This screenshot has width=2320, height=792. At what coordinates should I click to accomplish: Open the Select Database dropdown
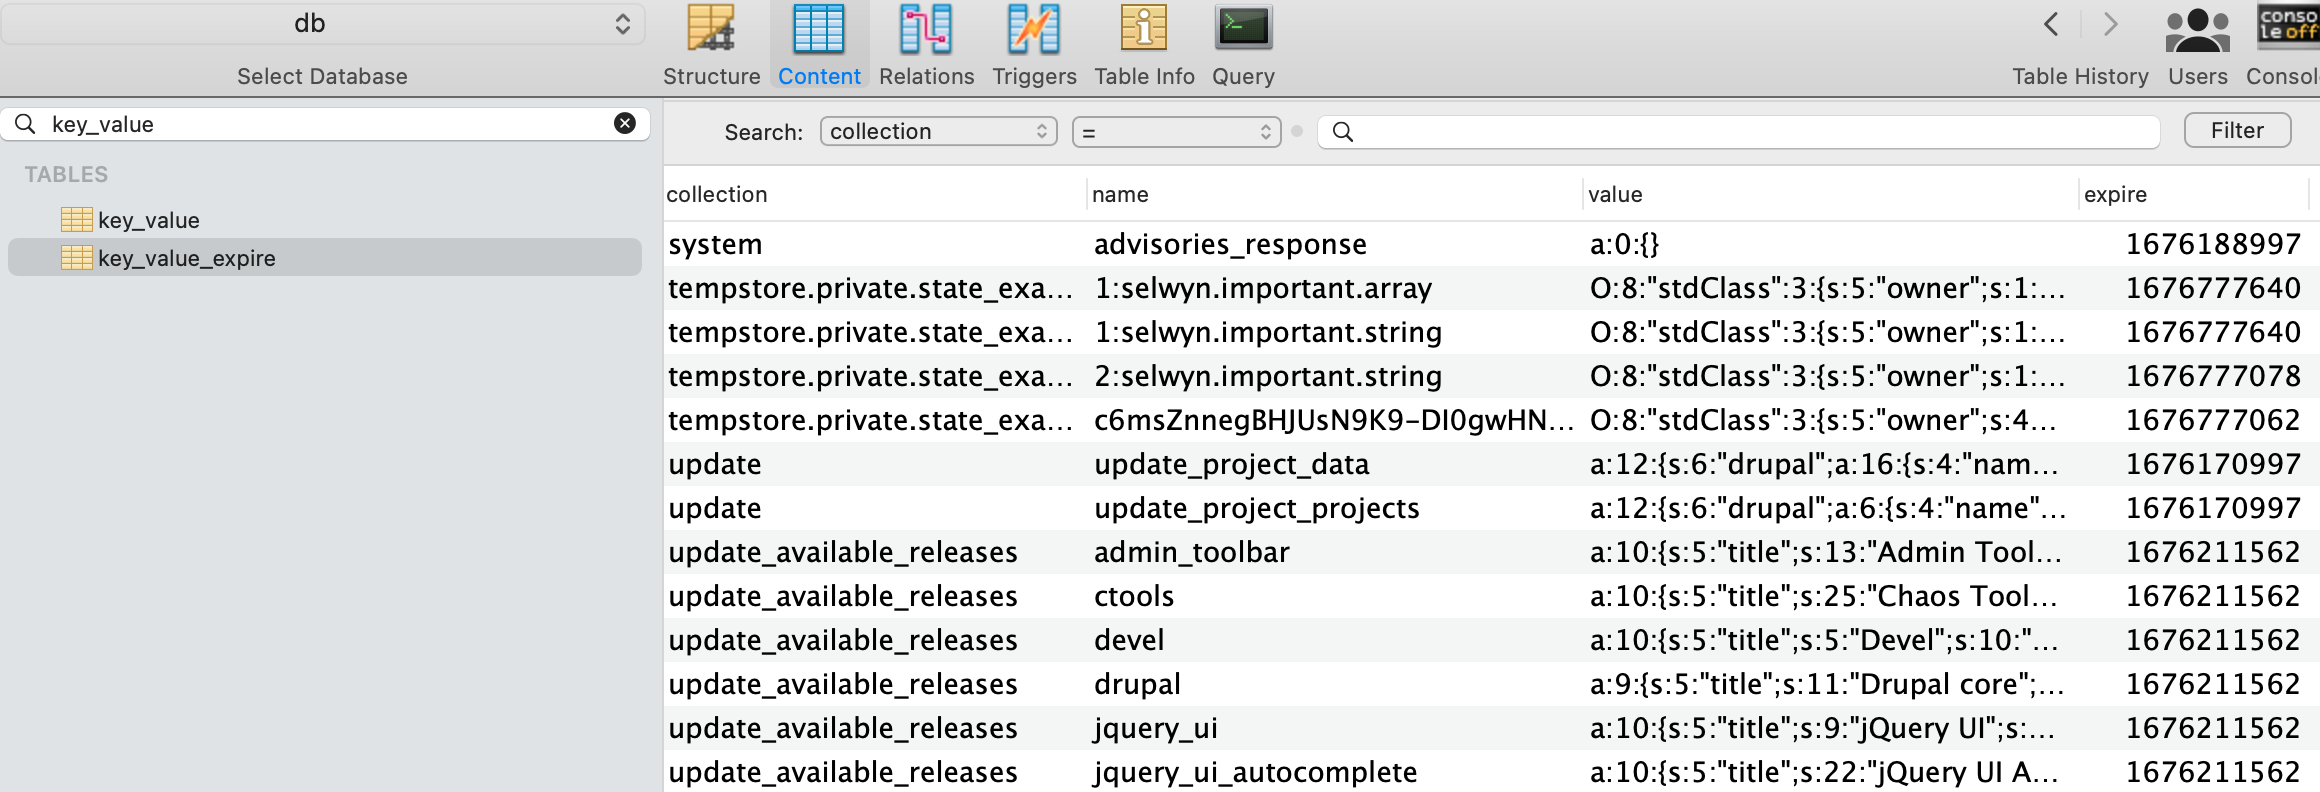323,24
